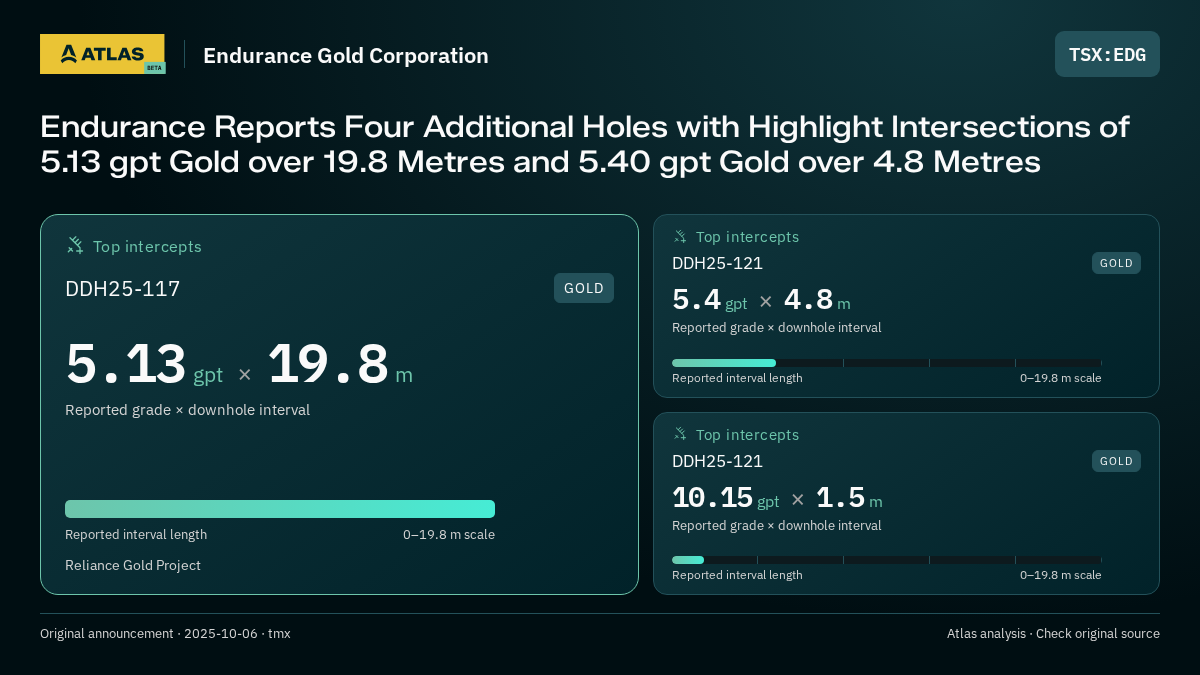This screenshot has width=1200, height=675.
Task: Click the Original announcement 2025-10-06 footer text
Action: tap(165, 633)
